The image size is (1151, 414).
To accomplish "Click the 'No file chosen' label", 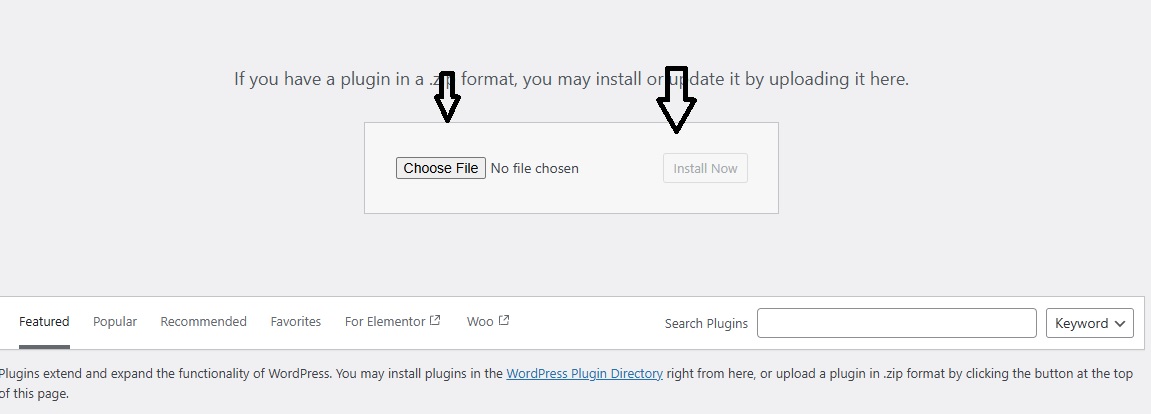I will pyautogui.click(x=534, y=168).
